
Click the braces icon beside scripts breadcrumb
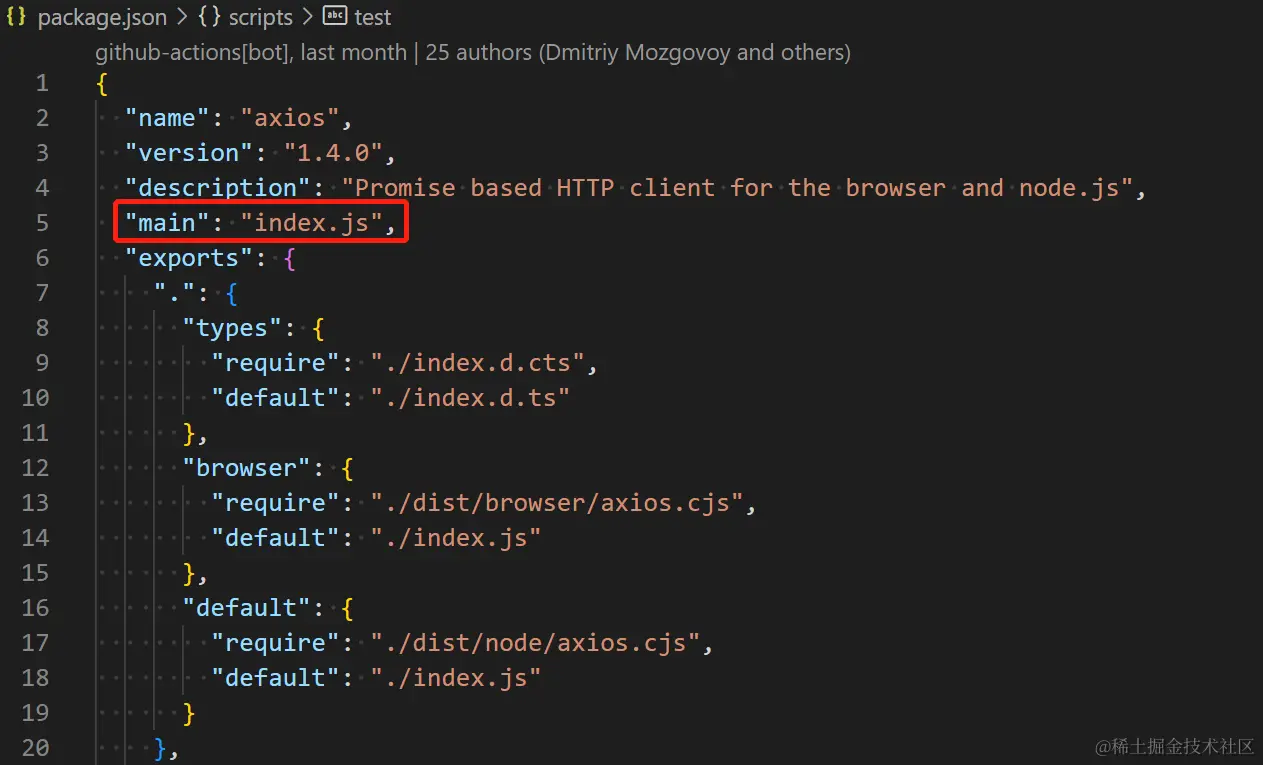208,18
